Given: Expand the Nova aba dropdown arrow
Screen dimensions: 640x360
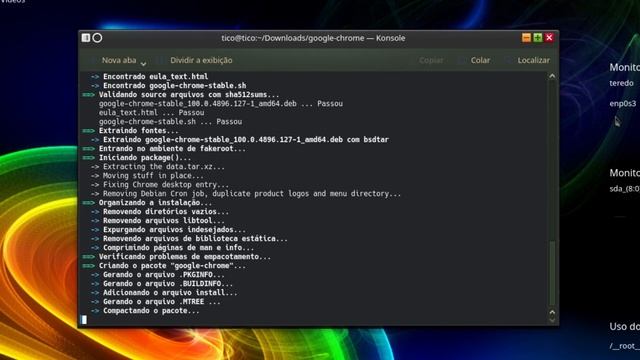Looking at the screenshot, I should pyautogui.click(x=143, y=64).
